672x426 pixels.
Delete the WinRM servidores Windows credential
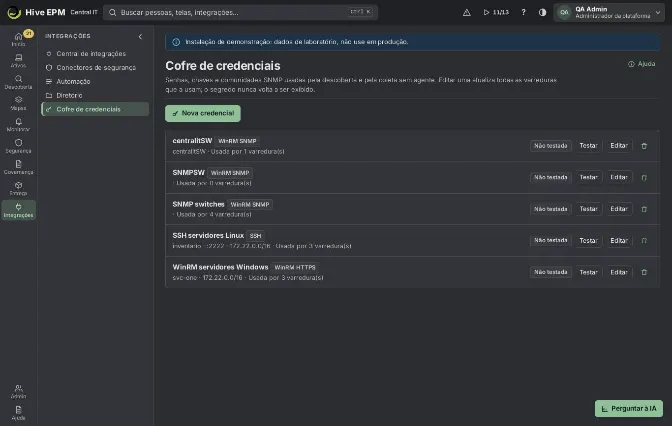coord(644,272)
